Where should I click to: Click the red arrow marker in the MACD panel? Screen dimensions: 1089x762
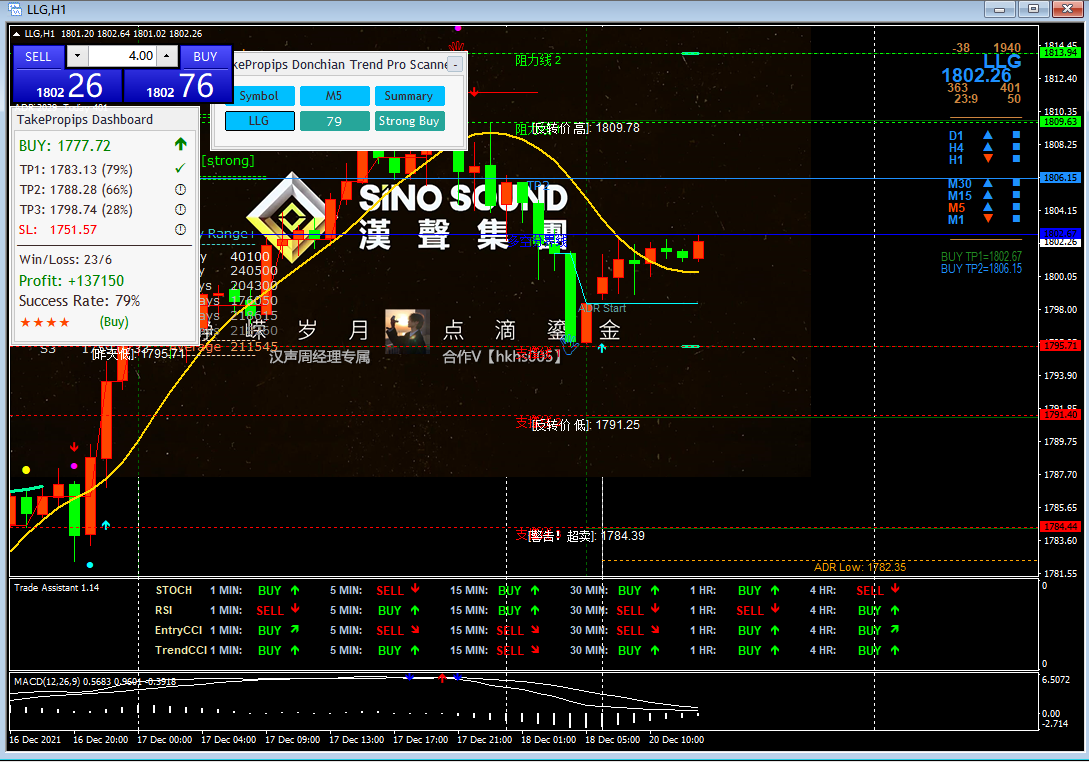[442, 677]
